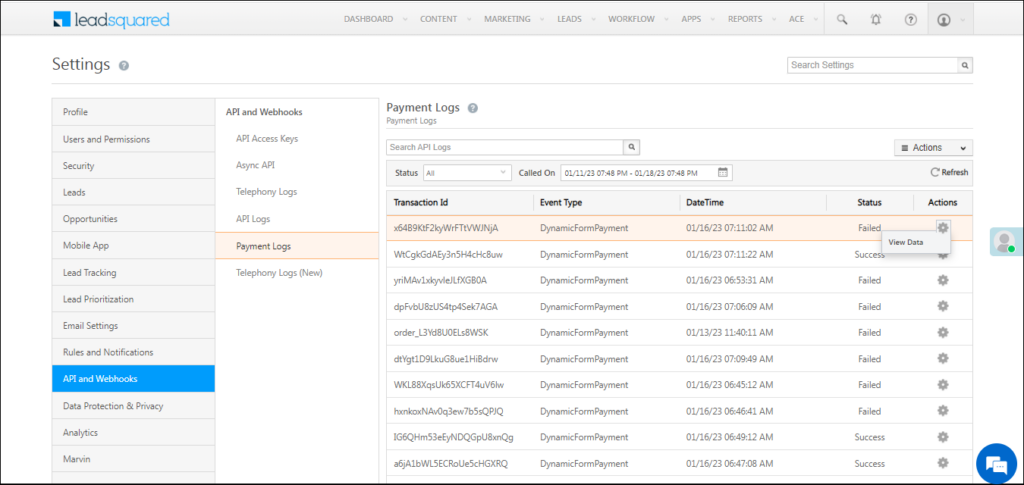Open the chat bubble widget

996,465
